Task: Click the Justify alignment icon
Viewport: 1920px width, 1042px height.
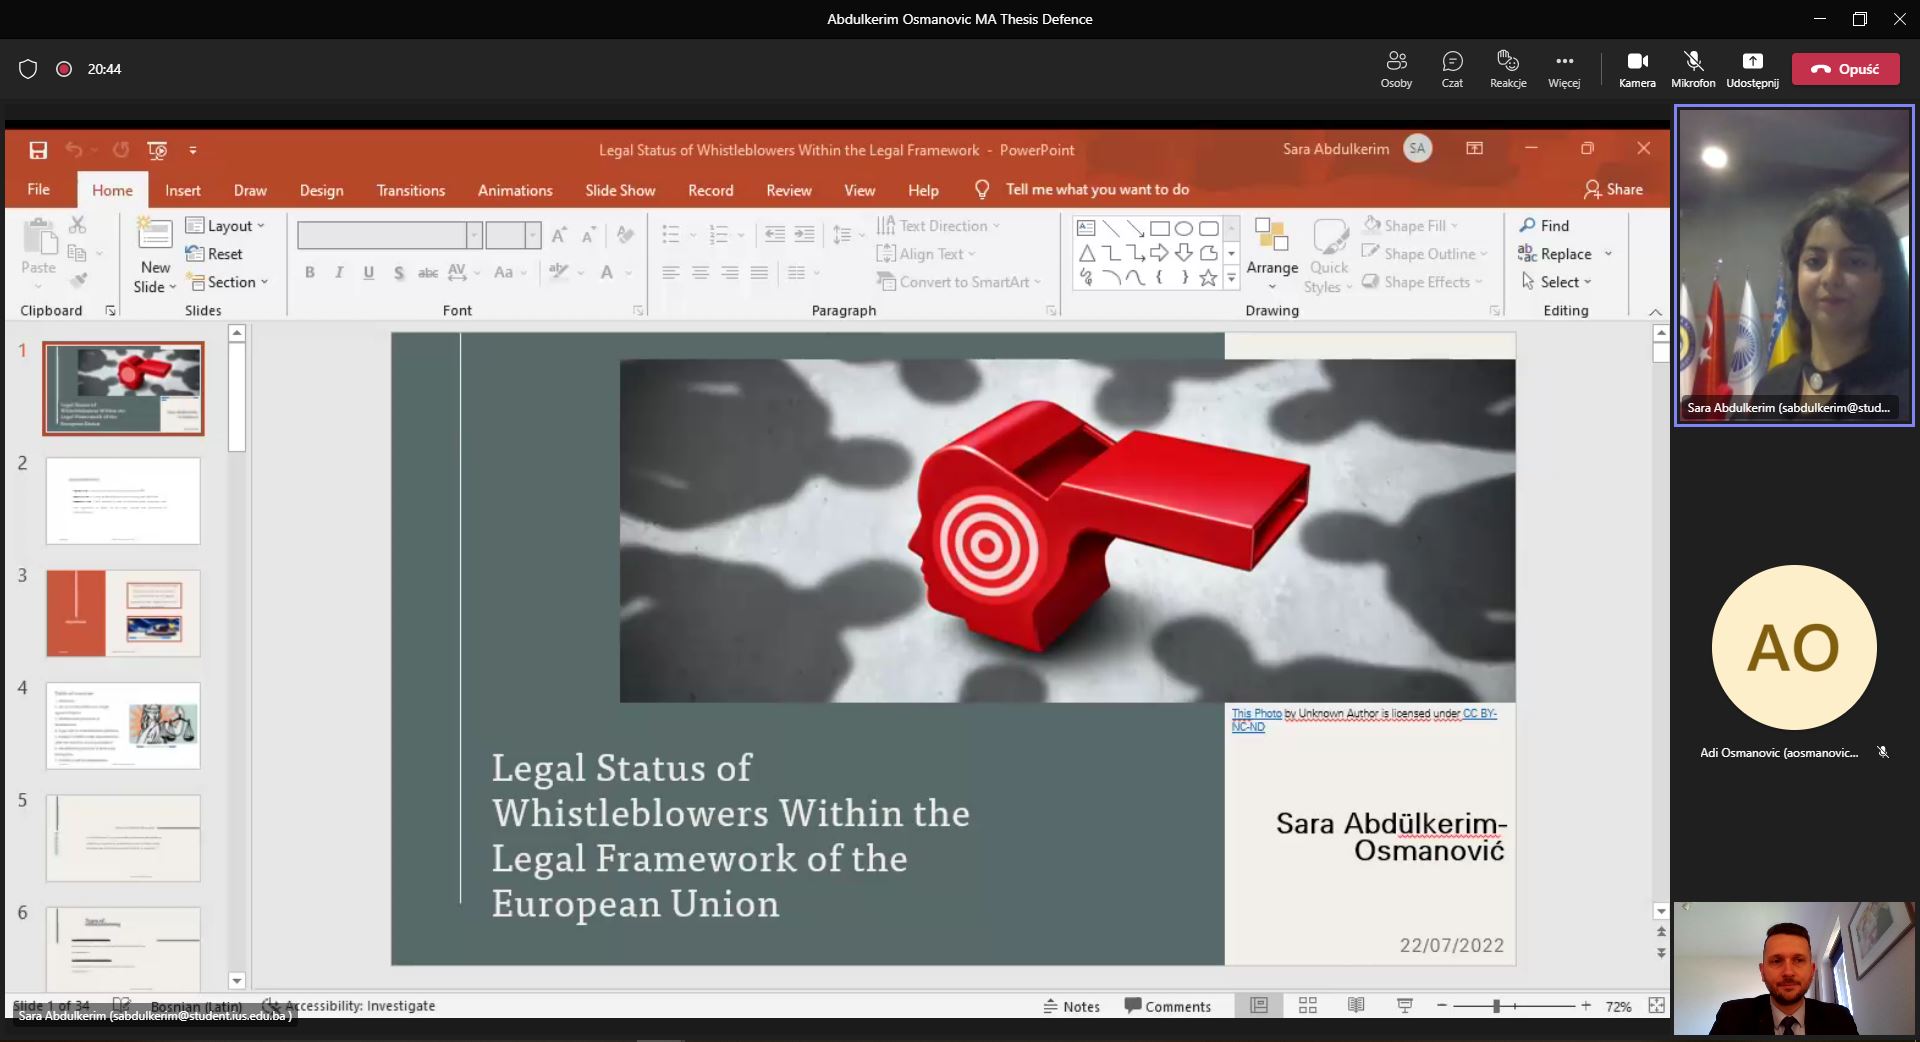Action: [x=760, y=272]
